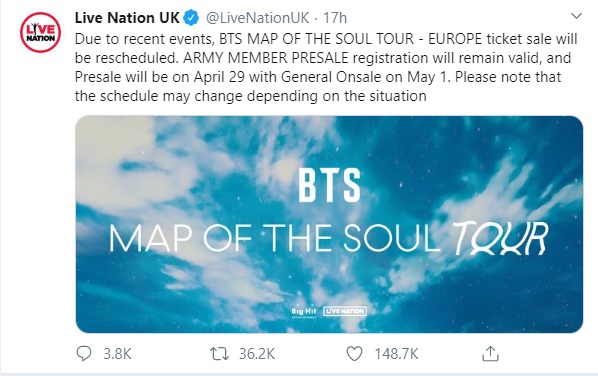Click the retweet arrows icon
Image resolution: width=598 pixels, height=376 pixels.
tap(220, 354)
